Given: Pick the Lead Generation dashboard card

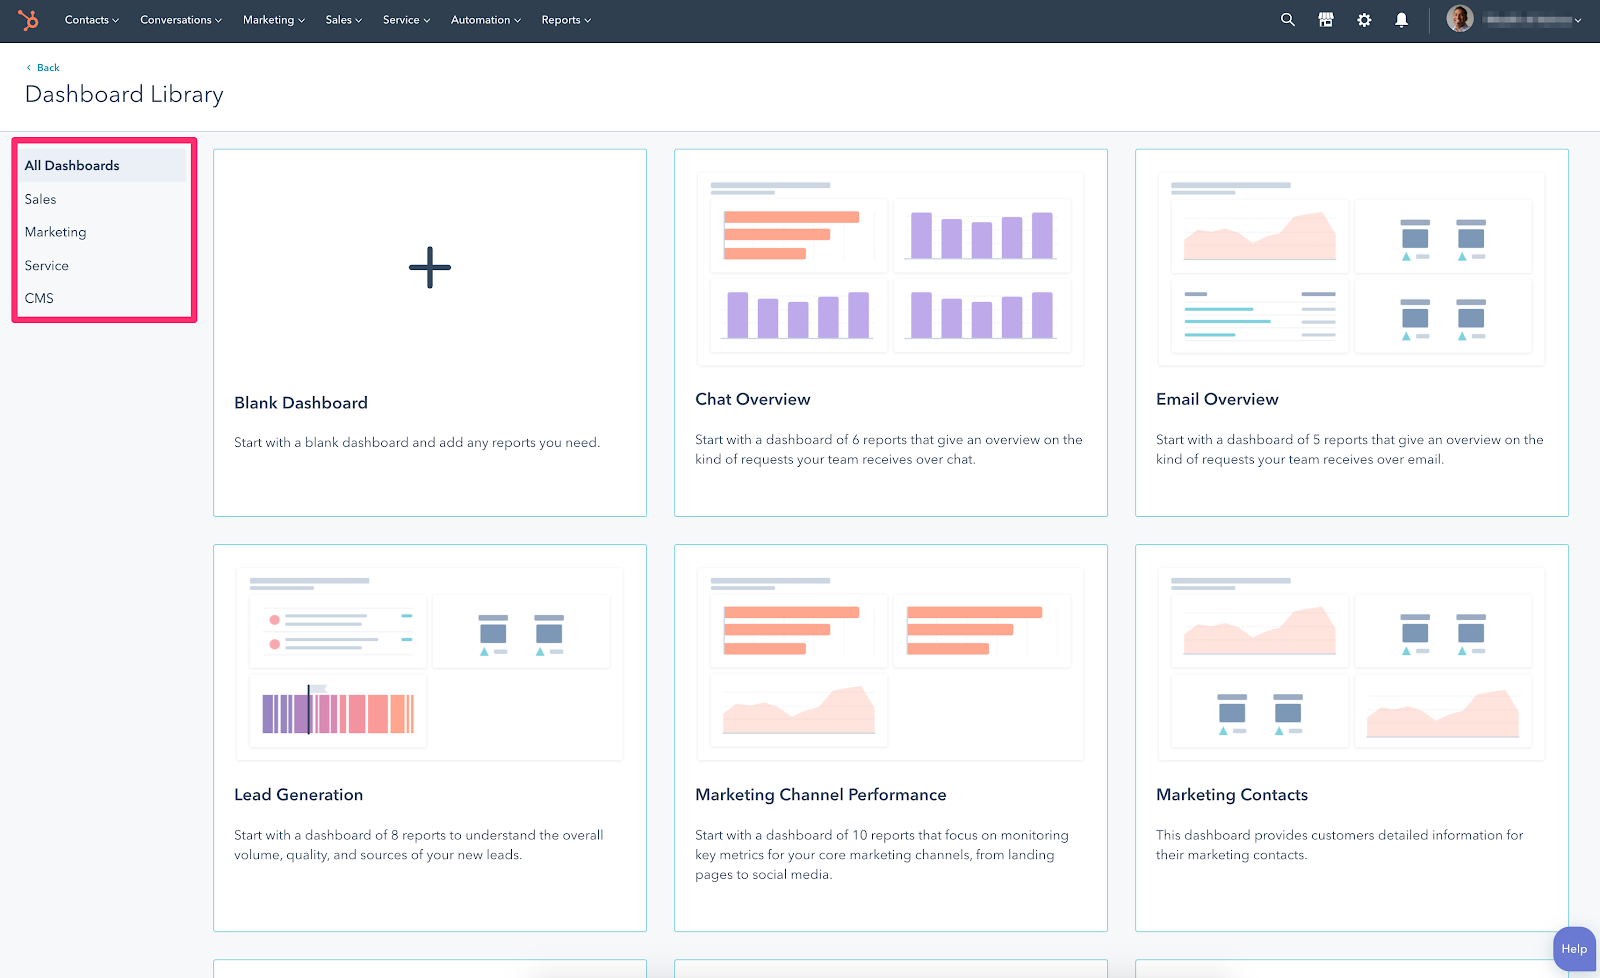Looking at the screenshot, I should tap(429, 737).
